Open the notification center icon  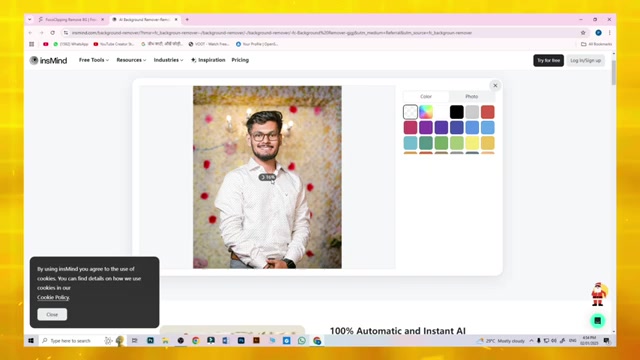coord(607,340)
